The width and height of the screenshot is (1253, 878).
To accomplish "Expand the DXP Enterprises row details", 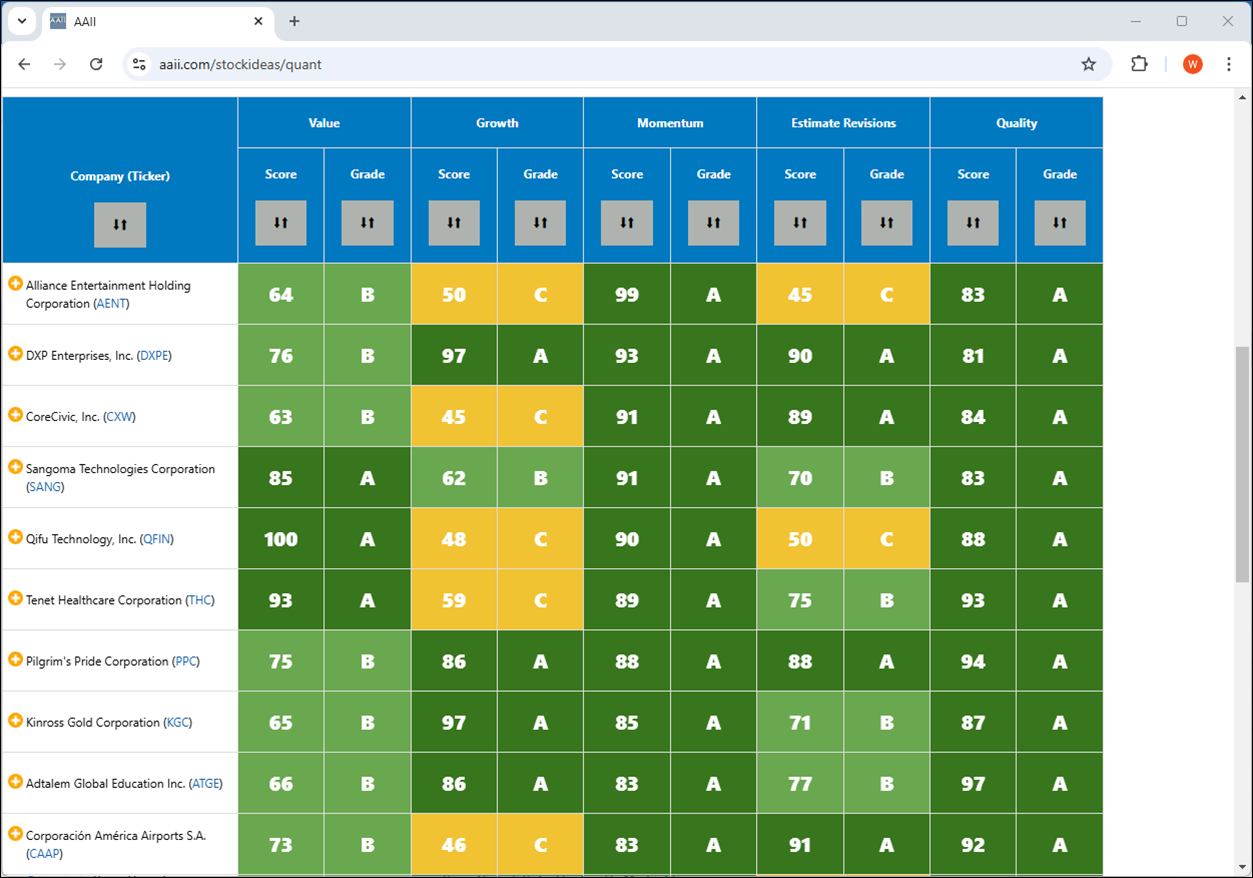I will pyautogui.click(x=15, y=354).
